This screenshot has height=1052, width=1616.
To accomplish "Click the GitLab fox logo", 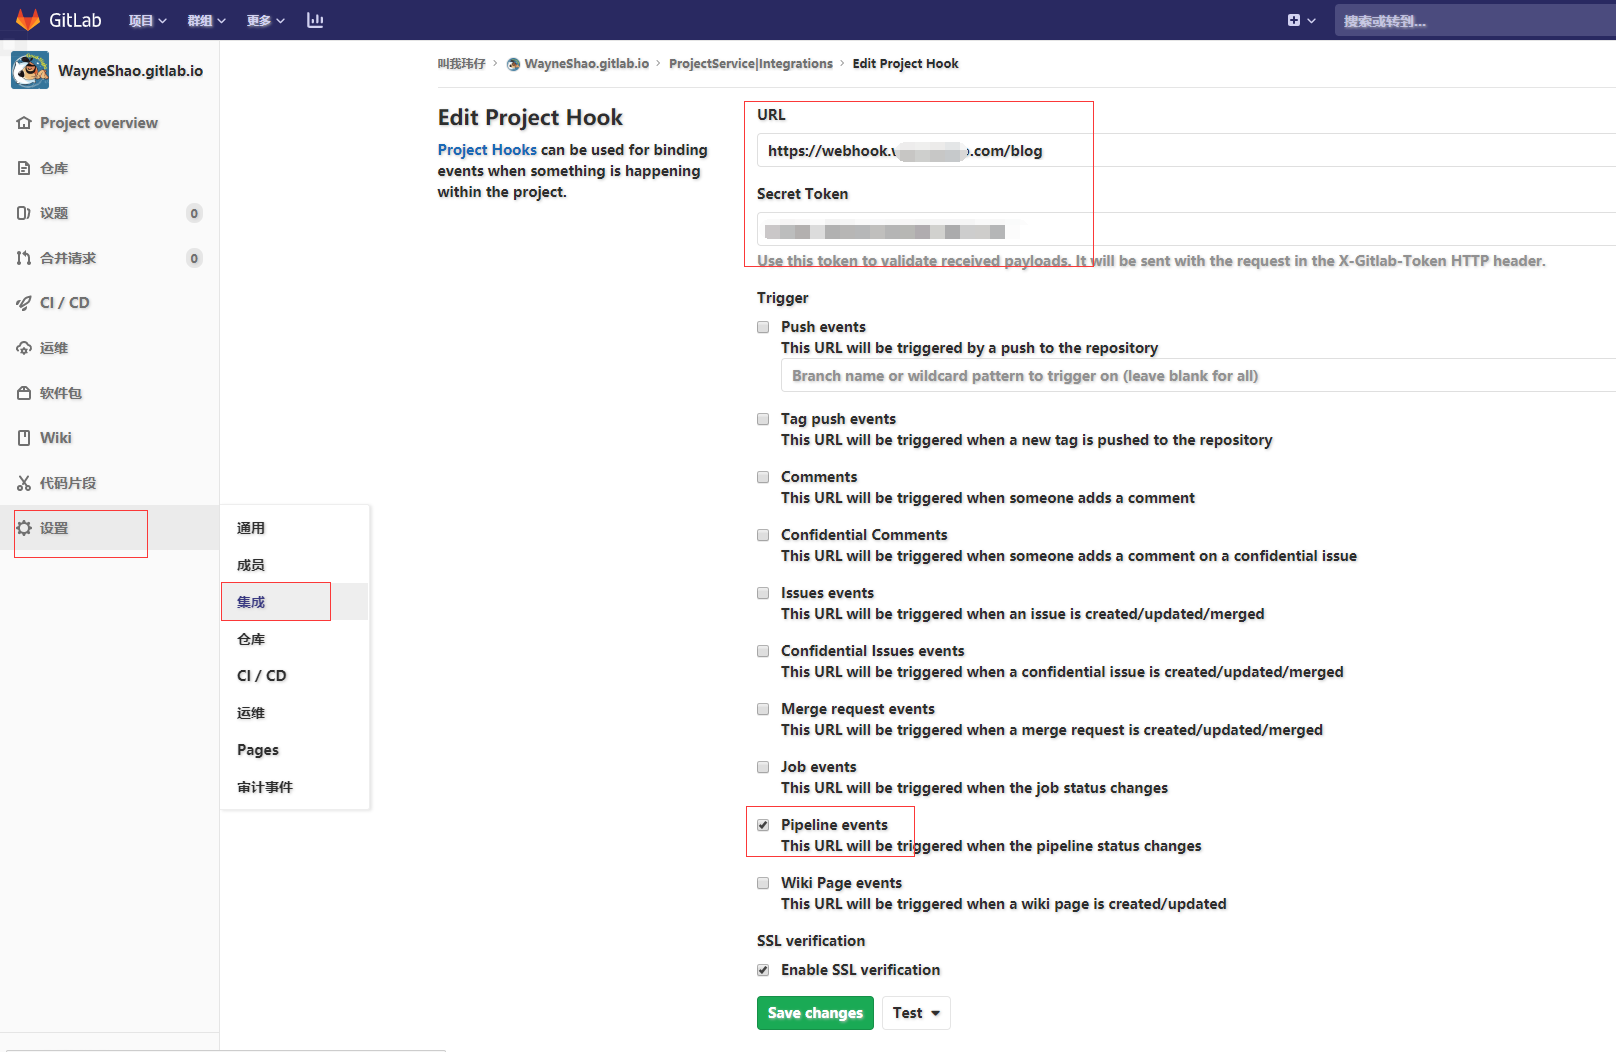I will click(28, 20).
